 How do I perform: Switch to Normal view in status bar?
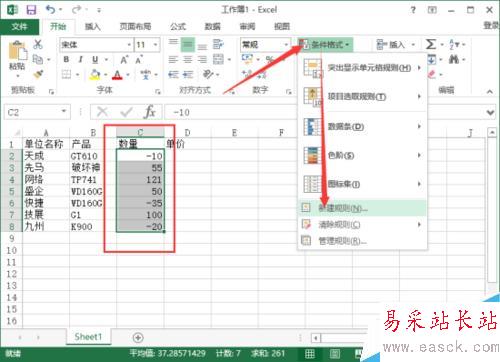tap(310, 353)
